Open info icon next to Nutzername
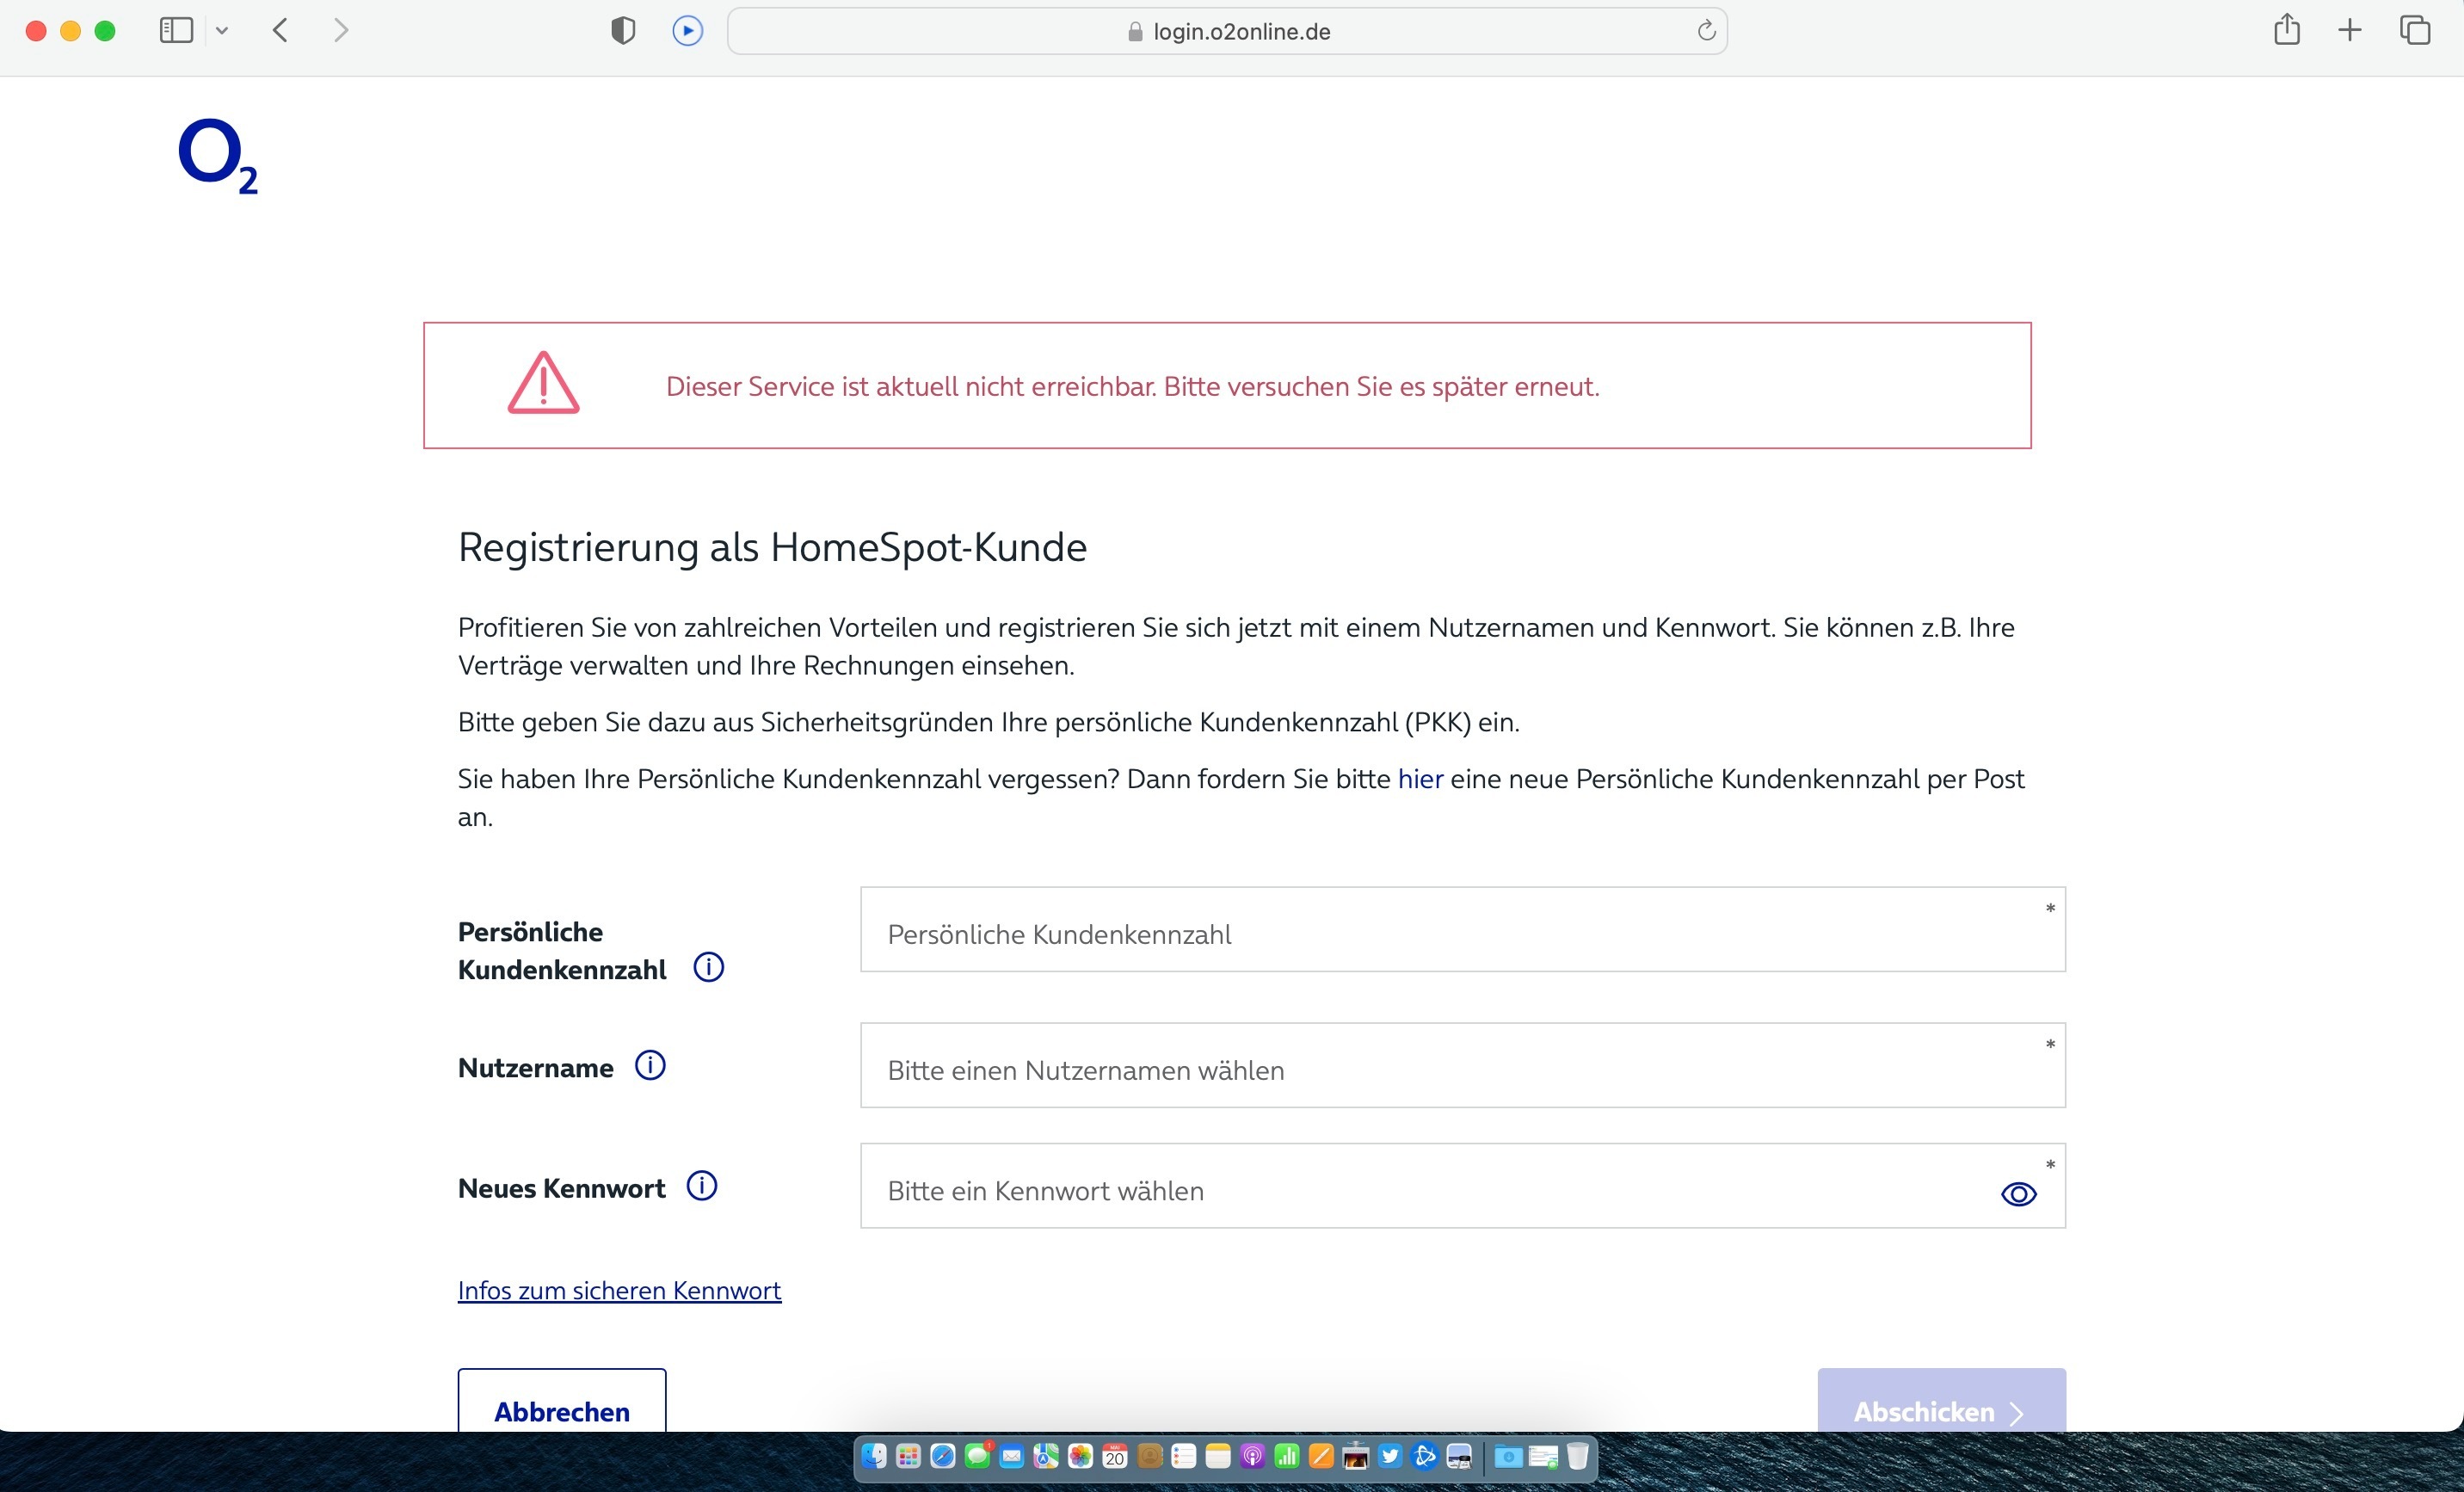2464x1492 pixels. click(650, 1065)
